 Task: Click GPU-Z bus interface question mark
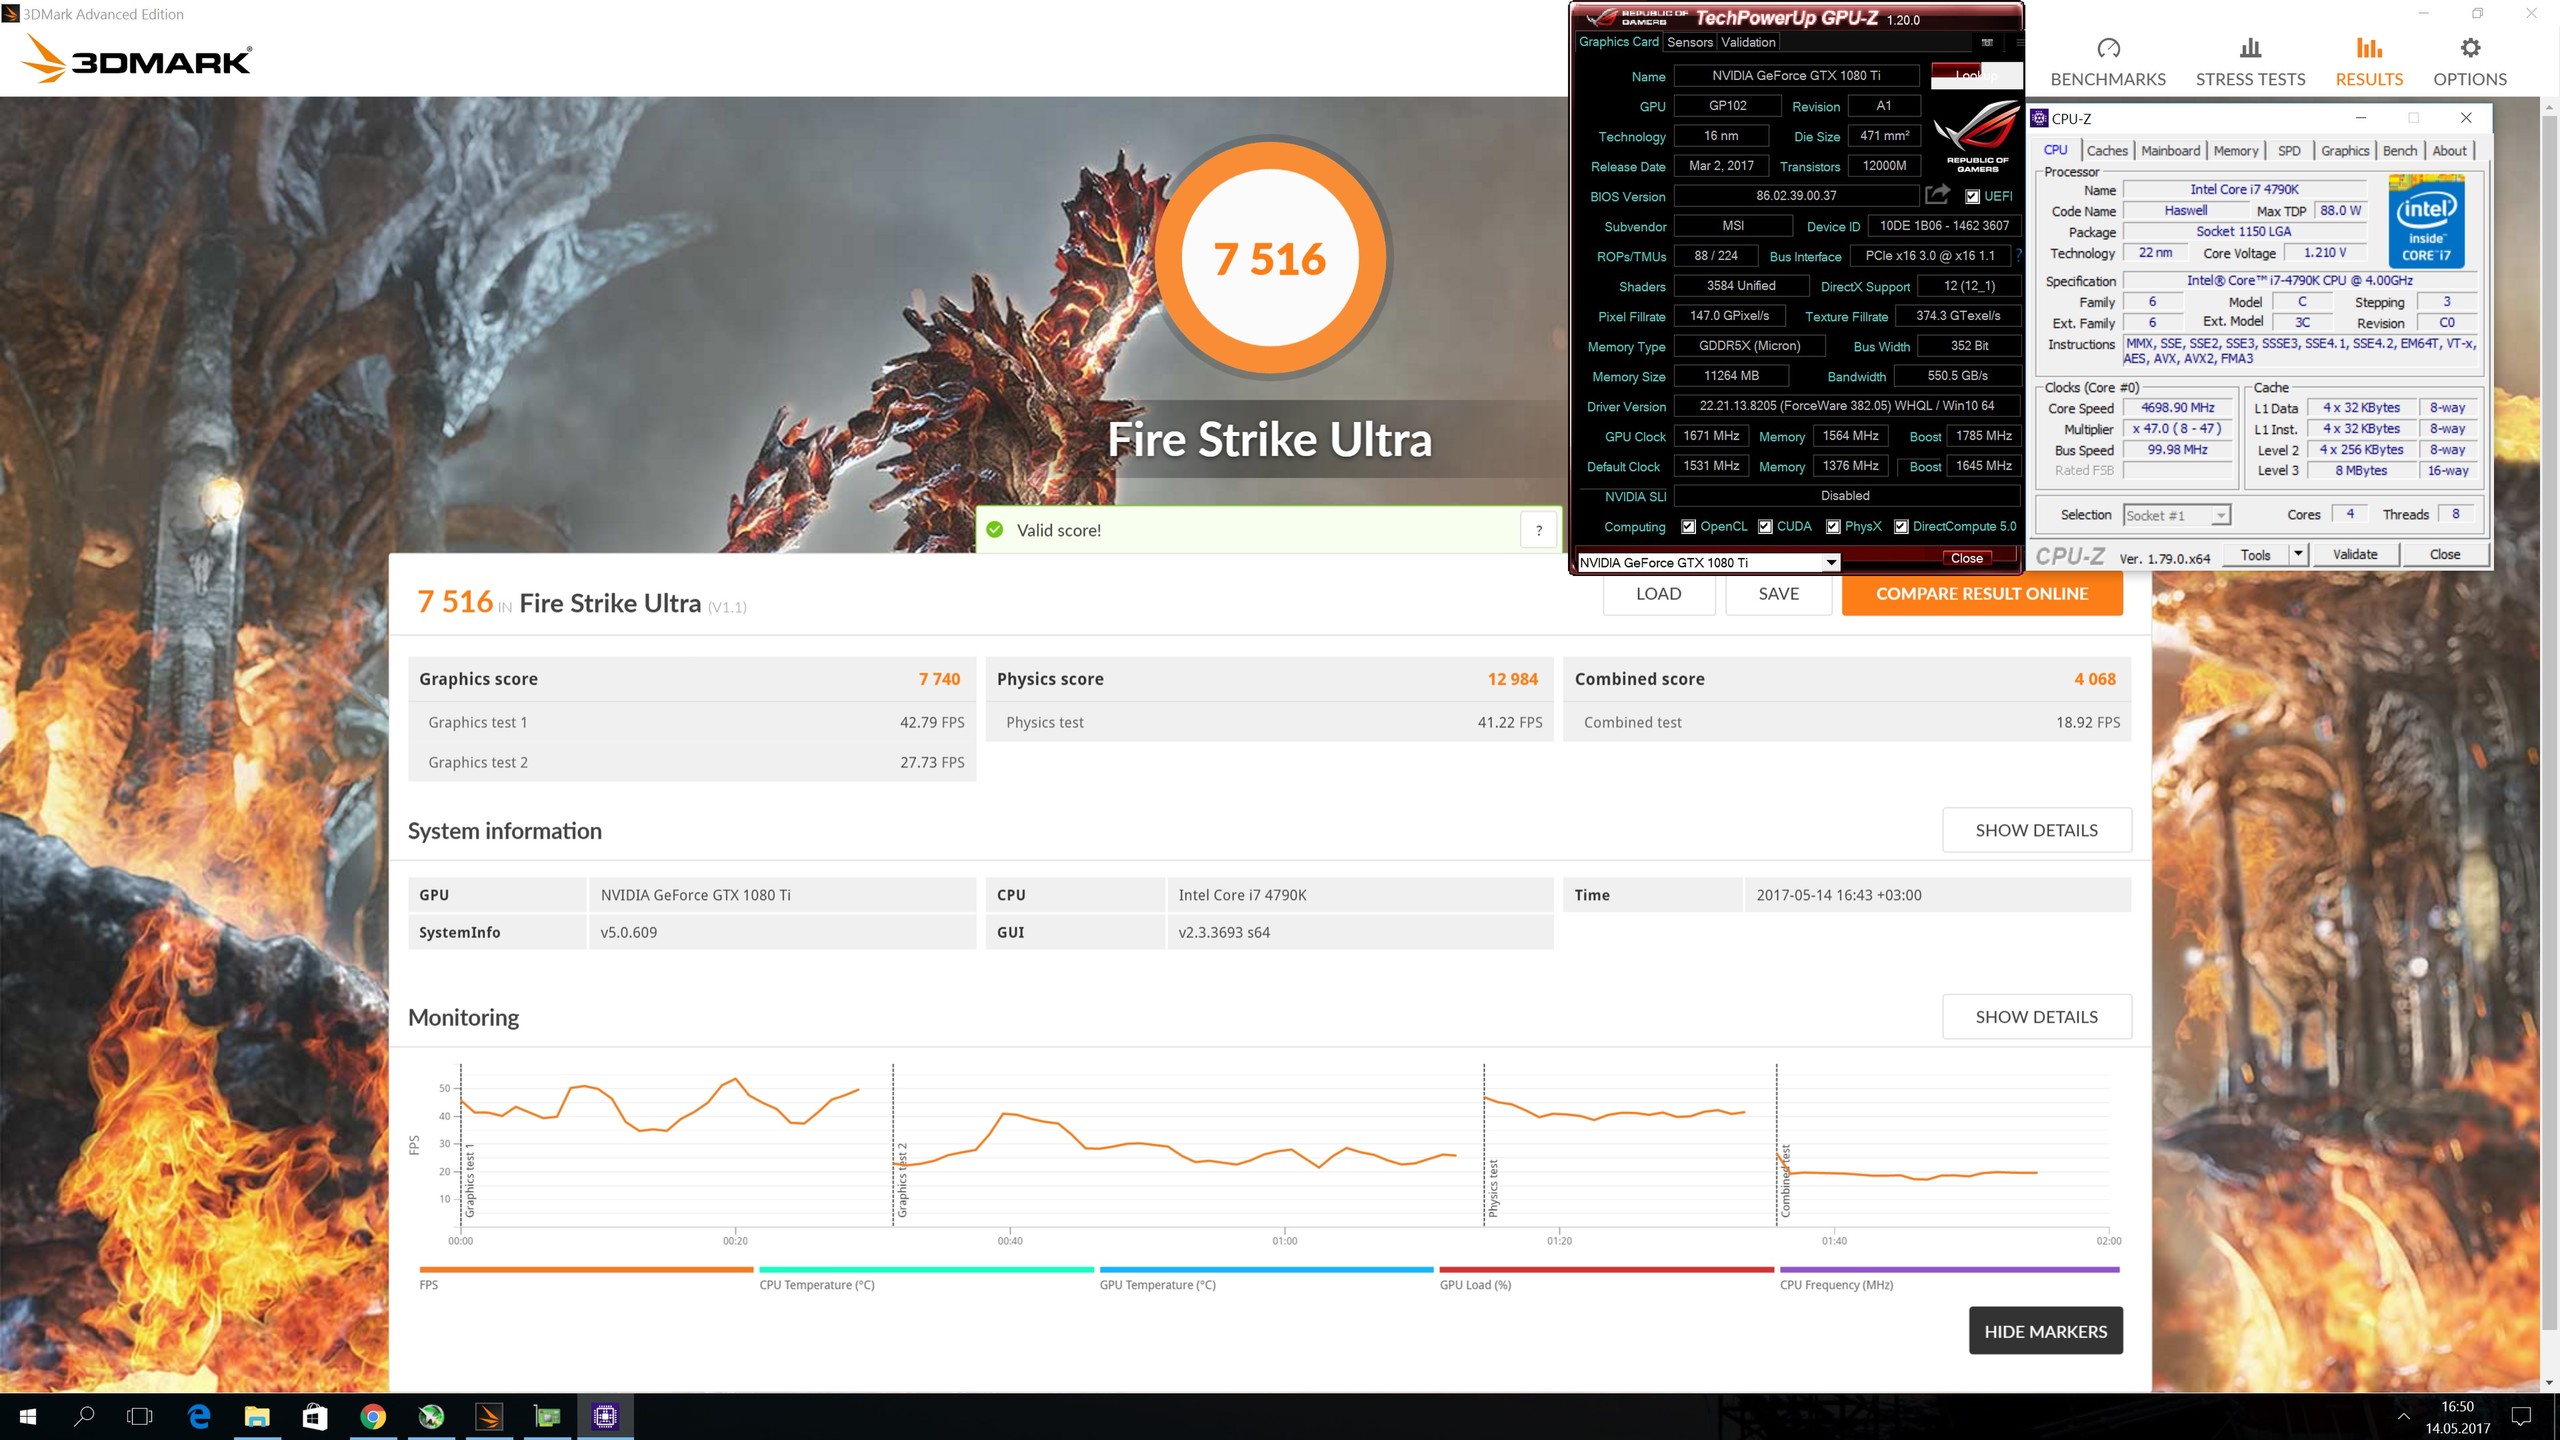point(2019,256)
